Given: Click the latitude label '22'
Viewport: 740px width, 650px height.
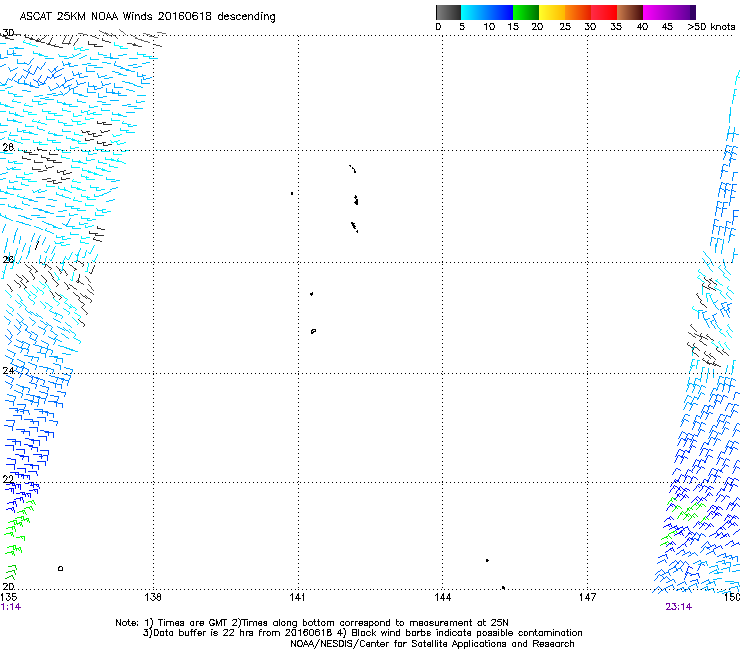Looking at the screenshot, I should [8, 479].
